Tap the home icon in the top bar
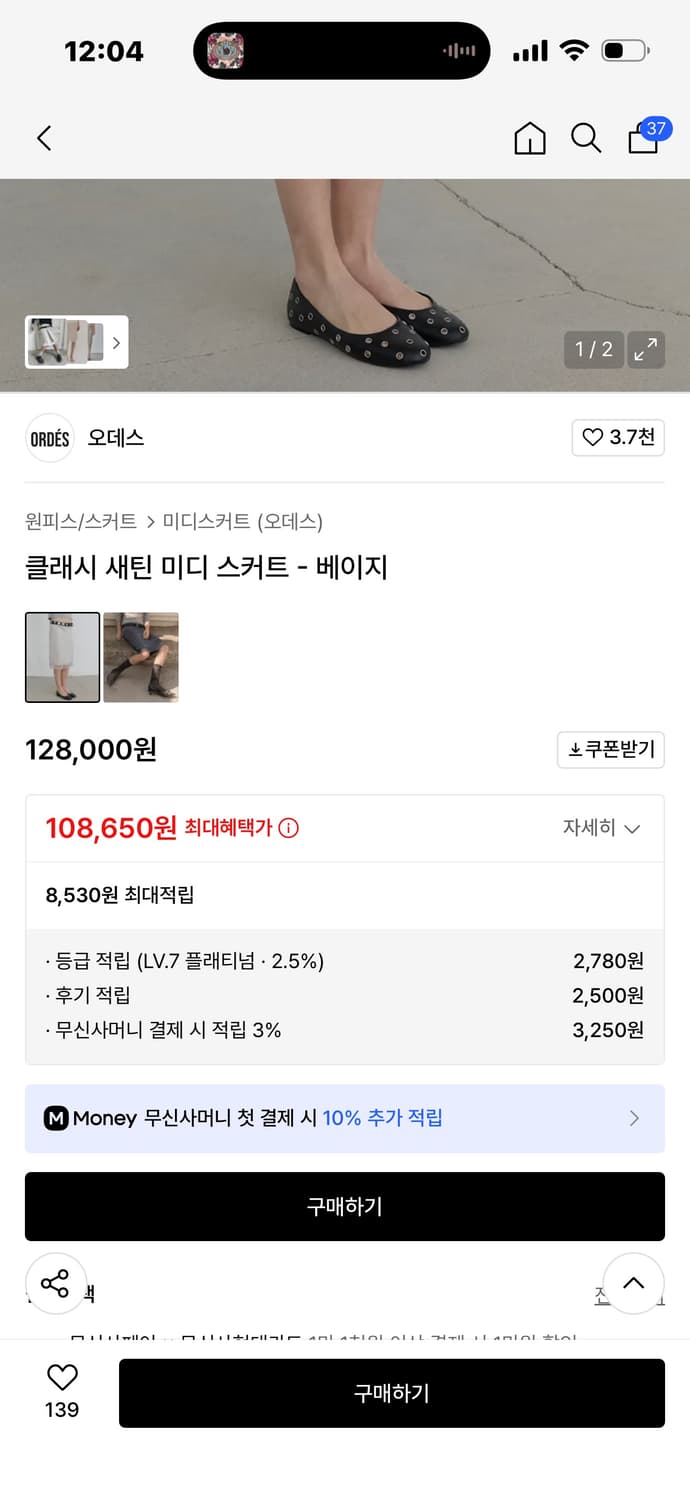Image resolution: width=690 pixels, height=1500 pixels. (x=530, y=139)
